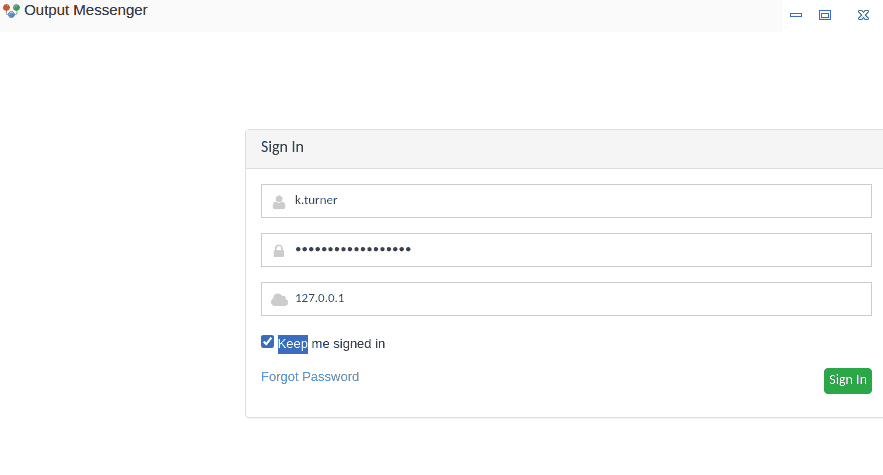Close the Output Messenger window

tap(863, 15)
